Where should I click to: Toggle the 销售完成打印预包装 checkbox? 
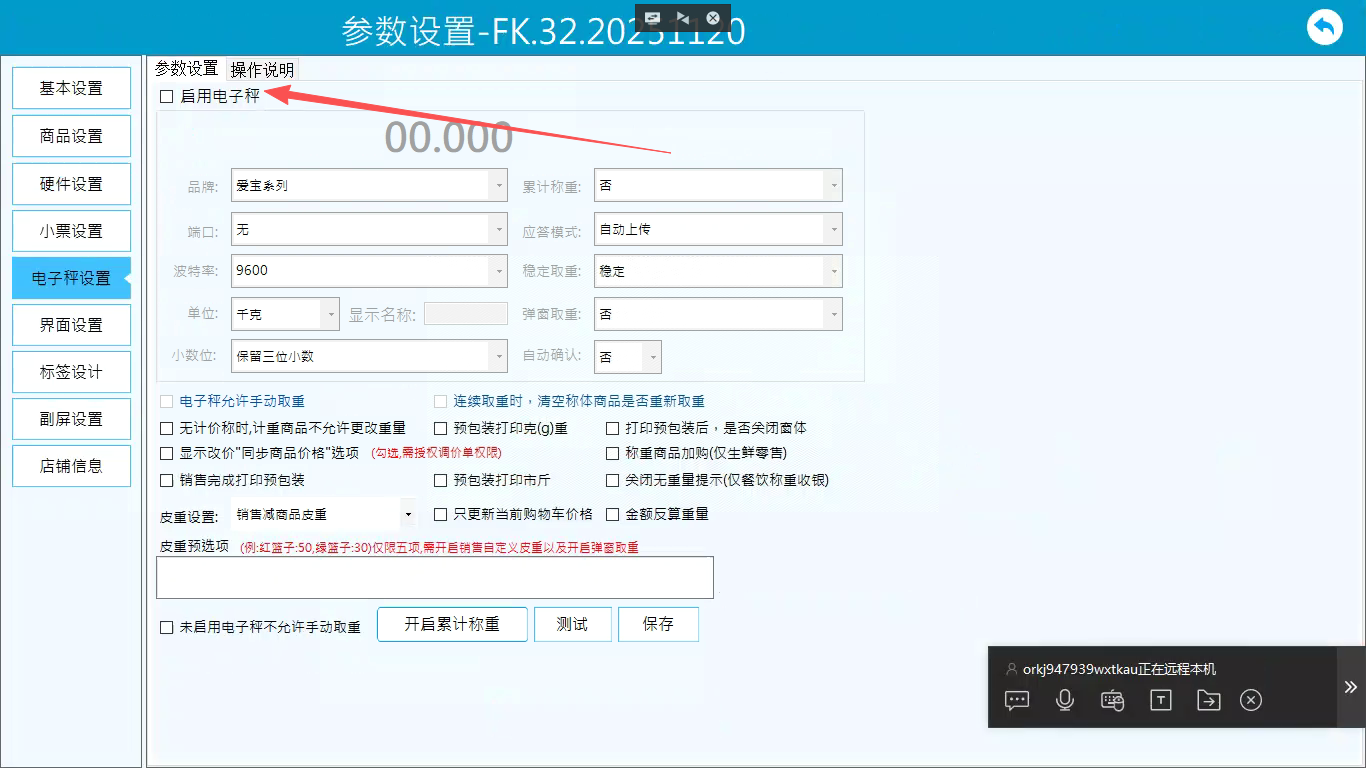167,481
